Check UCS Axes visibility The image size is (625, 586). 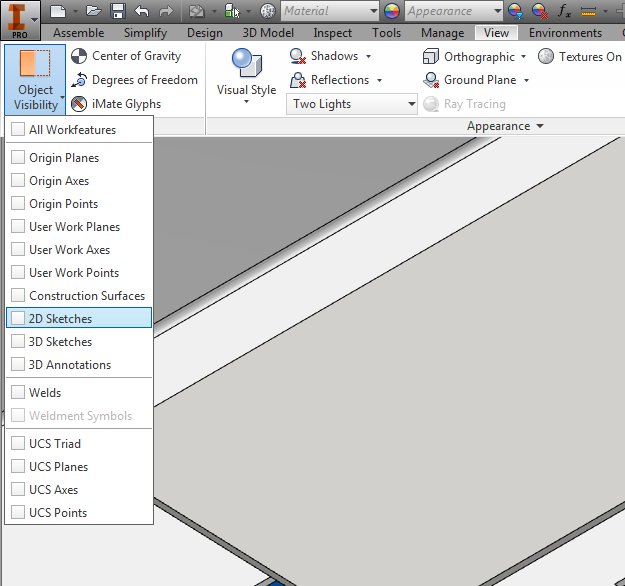[18, 489]
